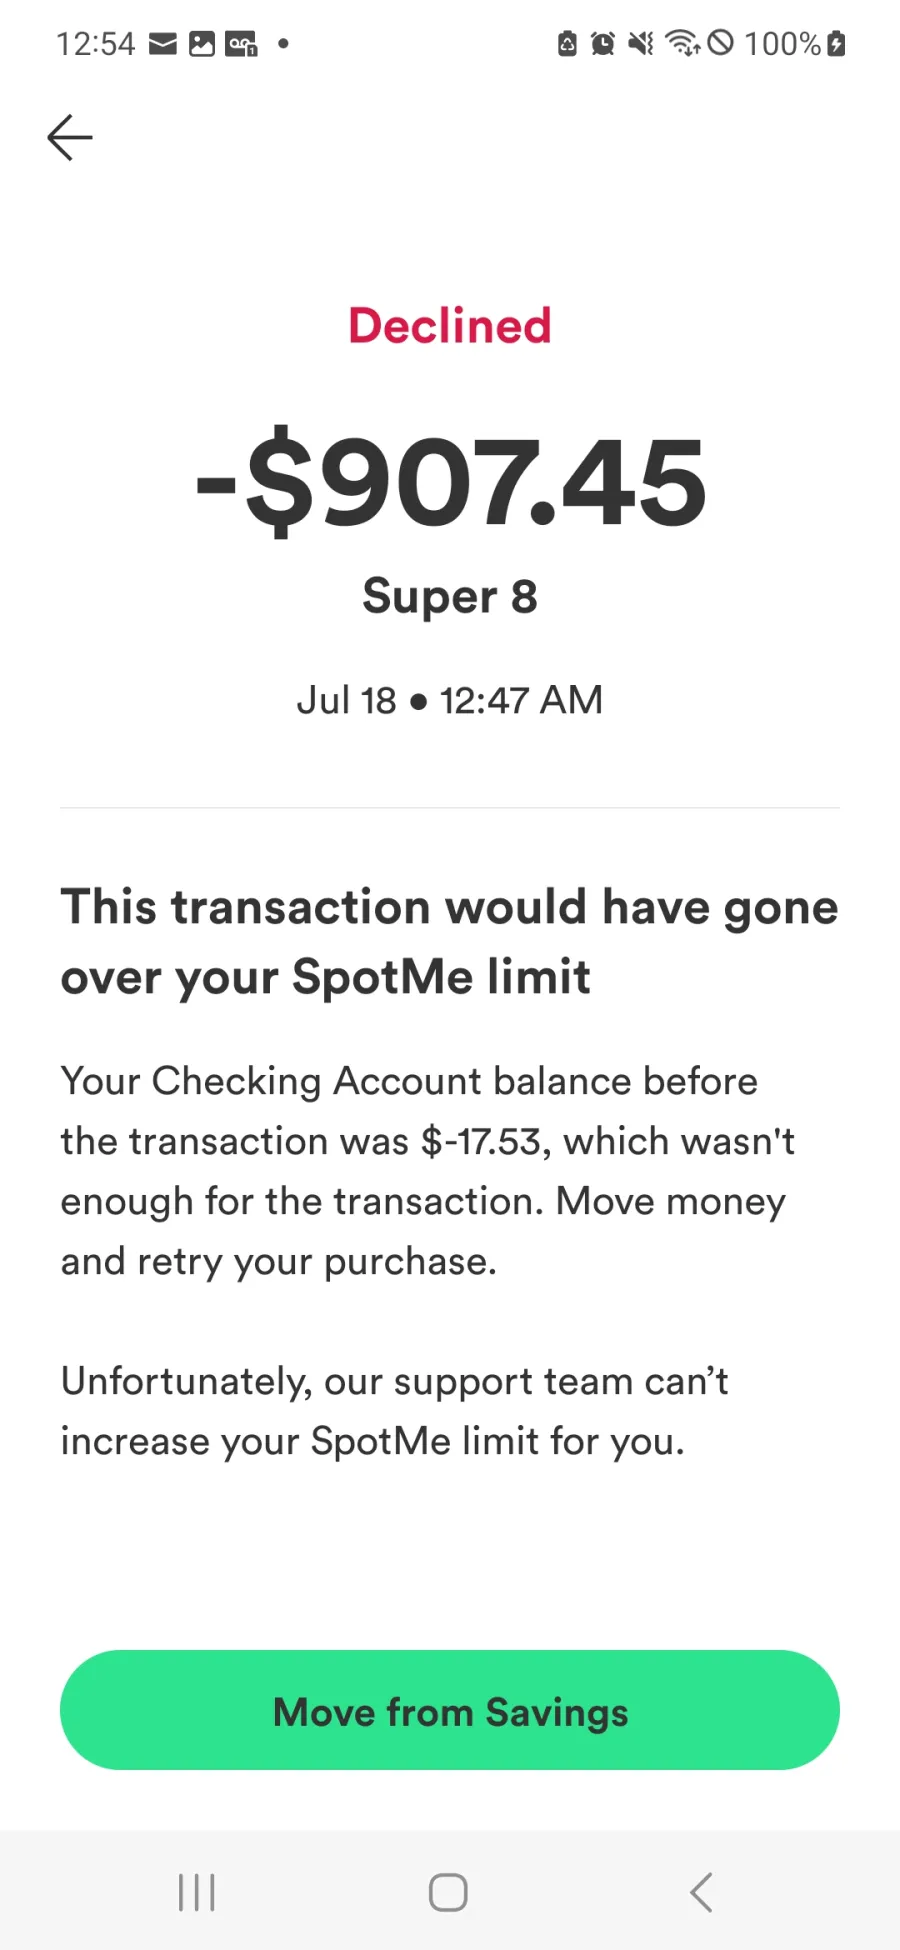Tap the Super 8 merchant name
The height and width of the screenshot is (1950, 900).
tap(450, 596)
